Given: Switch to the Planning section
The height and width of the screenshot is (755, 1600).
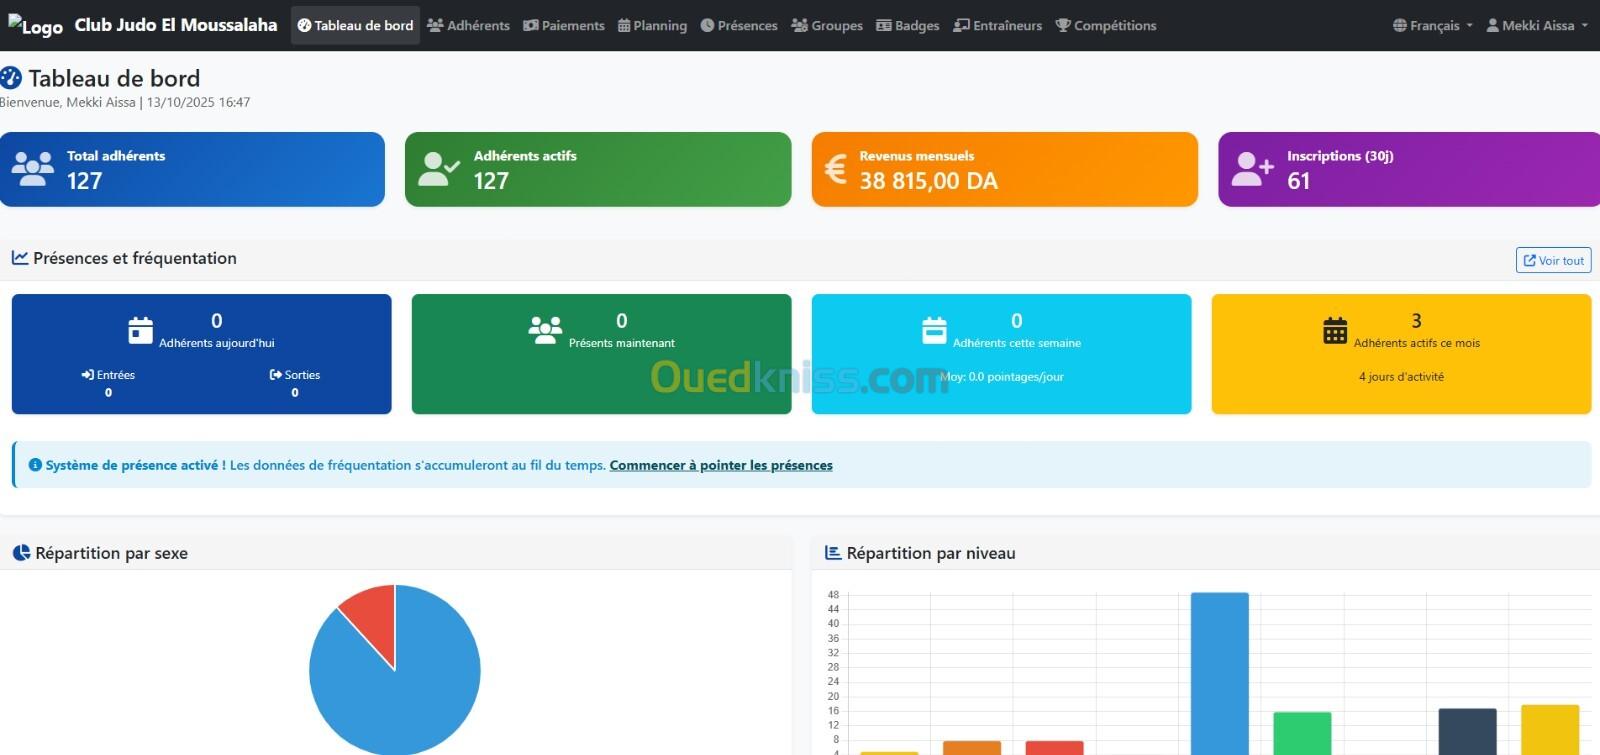Looking at the screenshot, I should pos(652,26).
